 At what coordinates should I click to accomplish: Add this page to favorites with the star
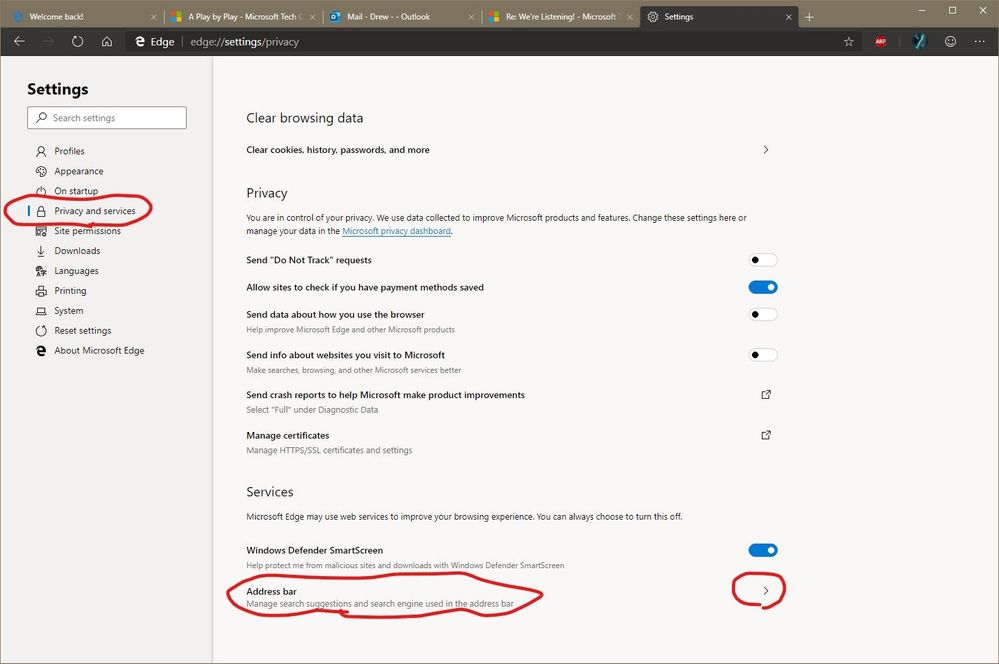tap(849, 41)
